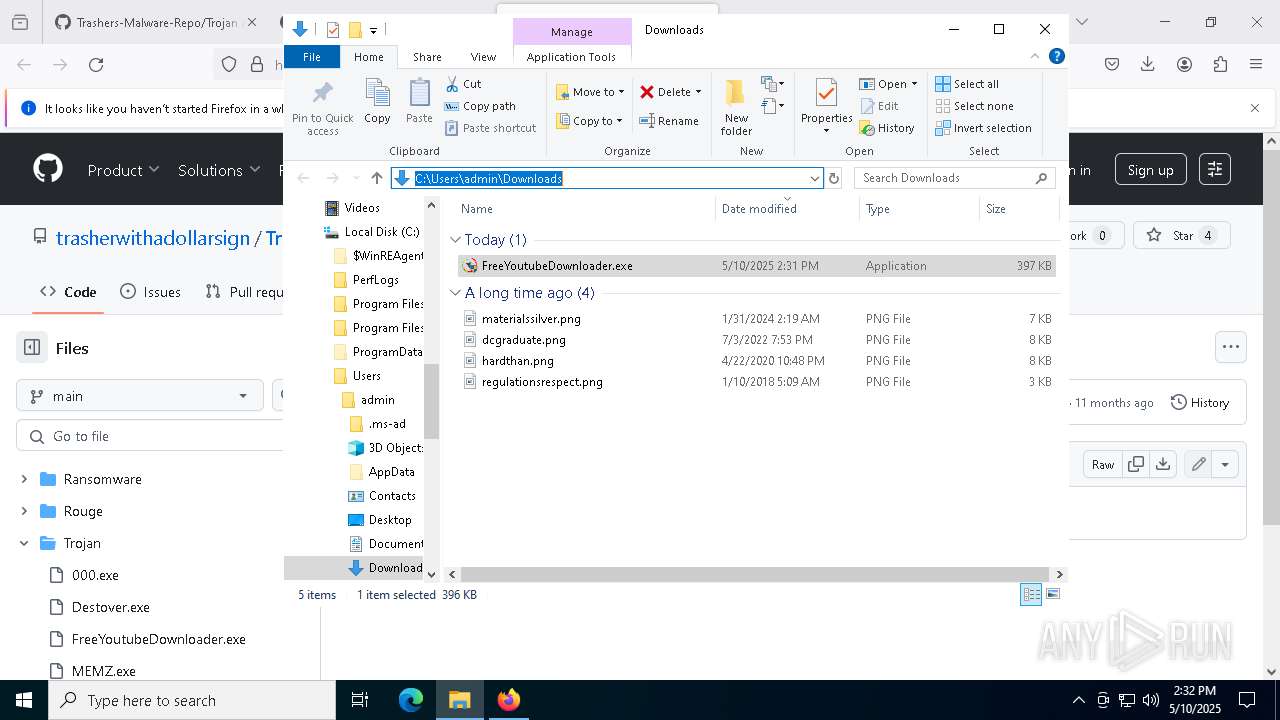The width and height of the screenshot is (1280, 720).
Task: Open address bar history dropdown
Action: pos(814,178)
